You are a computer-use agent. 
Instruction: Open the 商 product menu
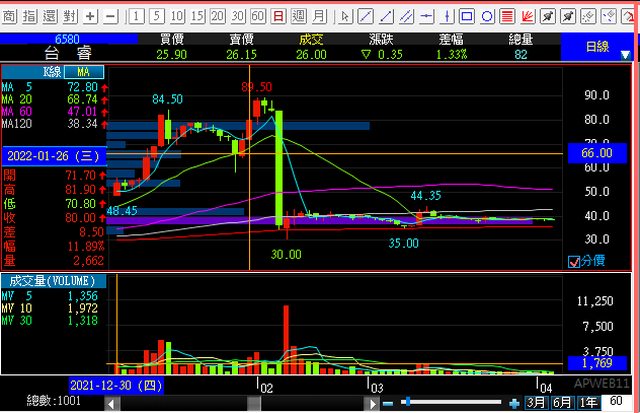(x=10, y=17)
